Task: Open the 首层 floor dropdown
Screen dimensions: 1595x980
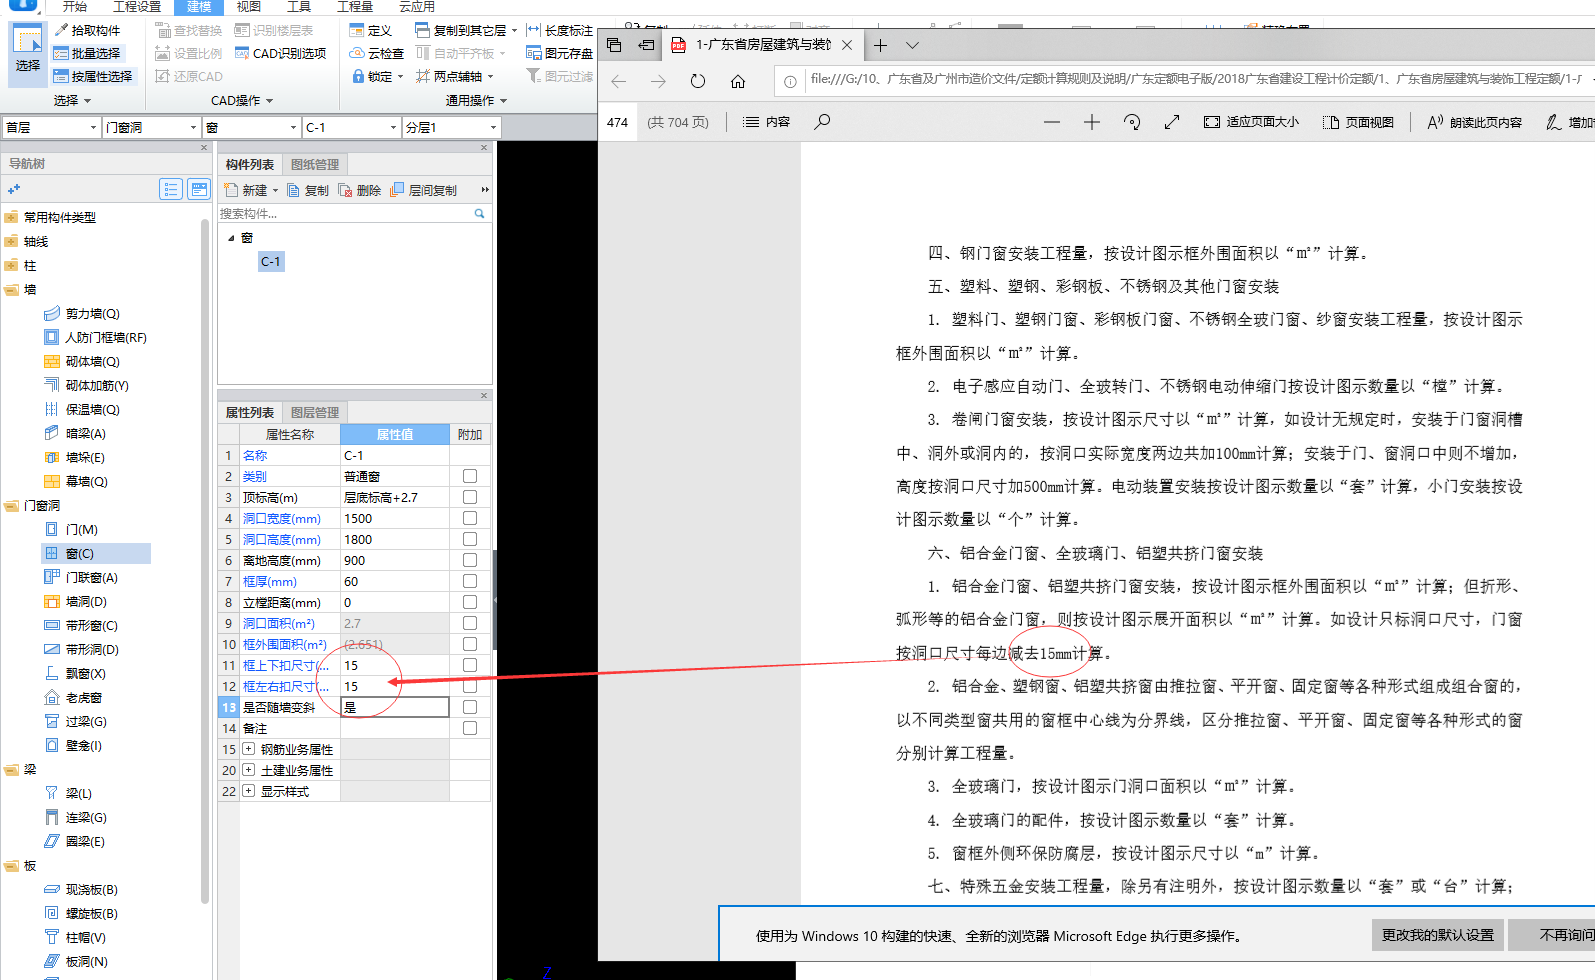Action: (x=94, y=128)
